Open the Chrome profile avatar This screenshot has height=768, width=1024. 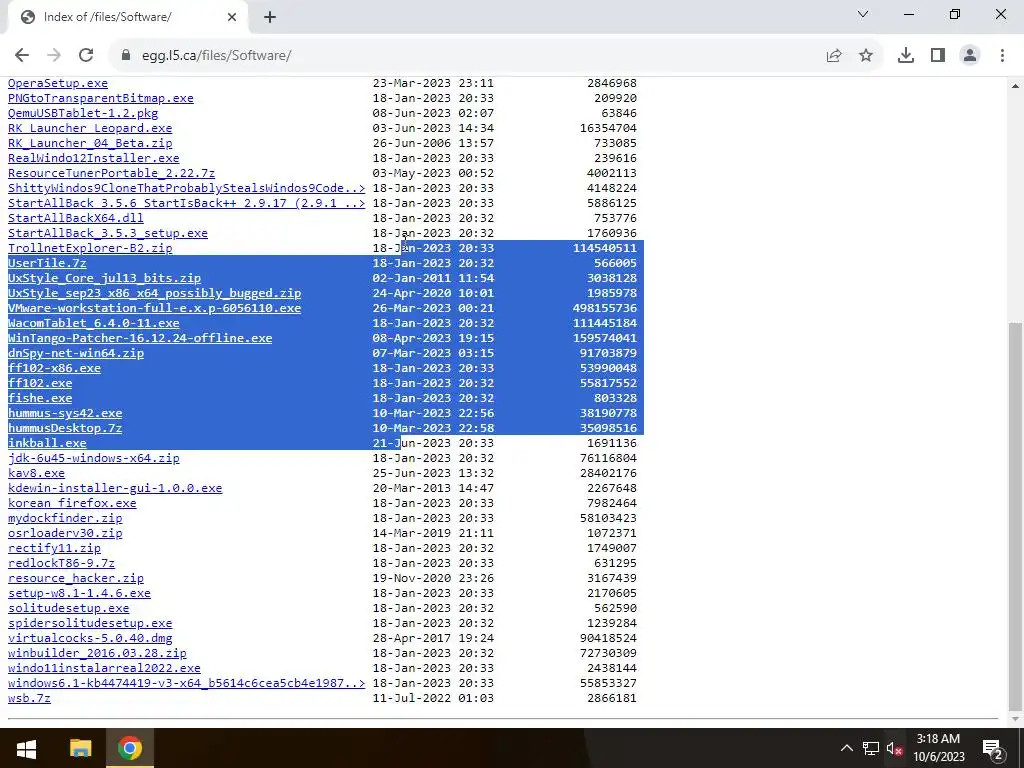point(970,56)
